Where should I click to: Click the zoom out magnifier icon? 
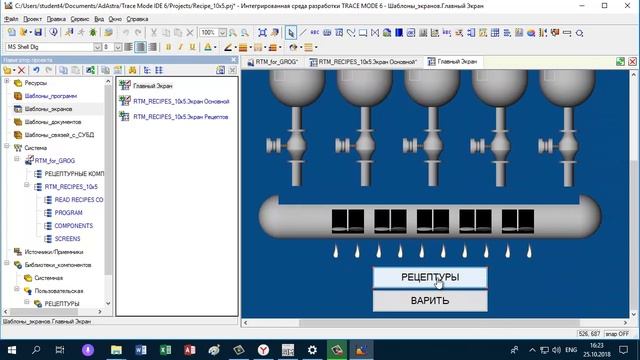(244, 33)
